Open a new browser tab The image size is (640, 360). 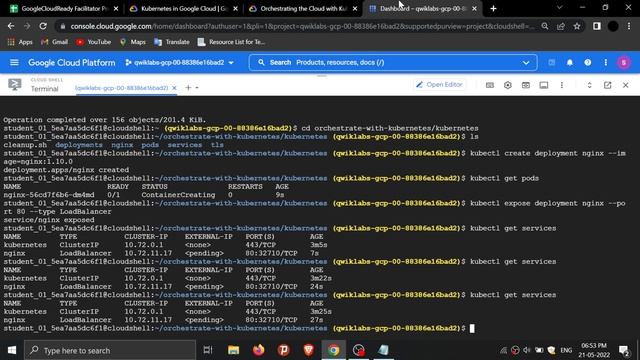(x=493, y=9)
